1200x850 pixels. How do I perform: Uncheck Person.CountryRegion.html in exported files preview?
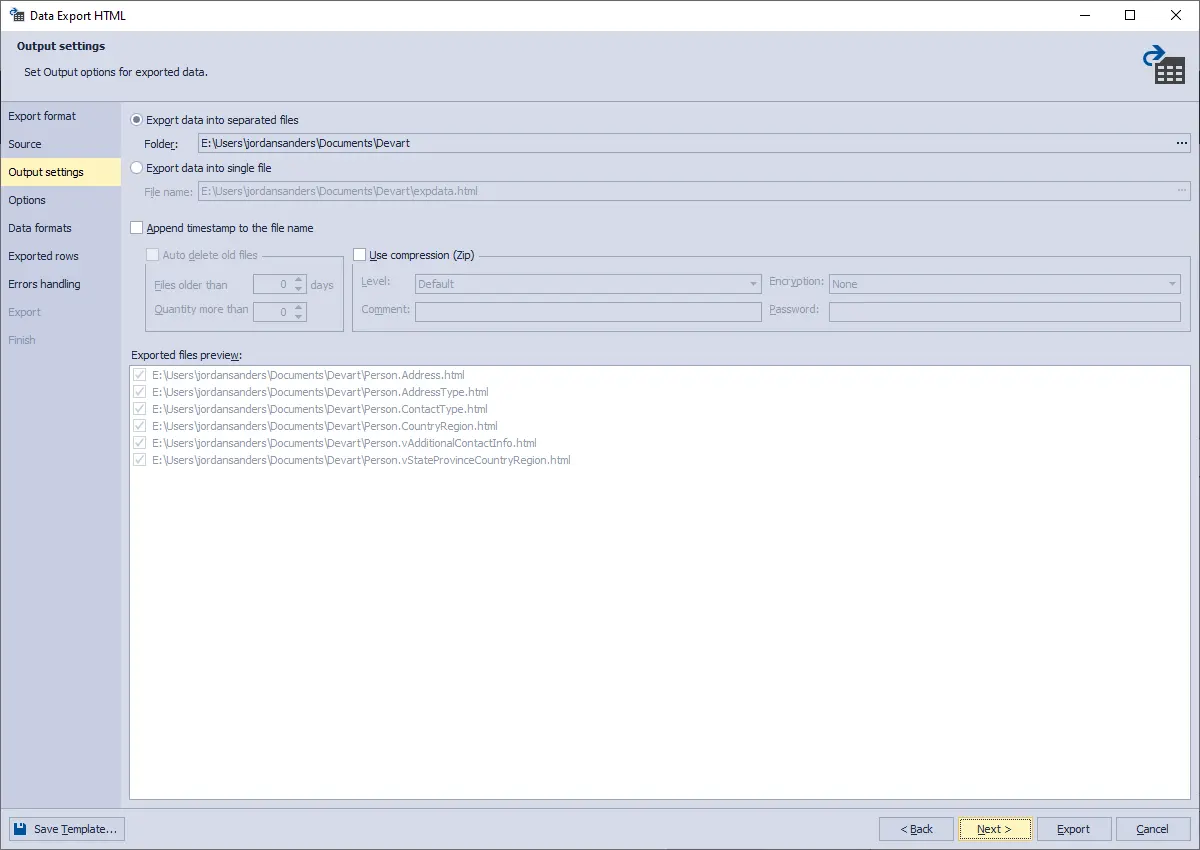(140, 426)
